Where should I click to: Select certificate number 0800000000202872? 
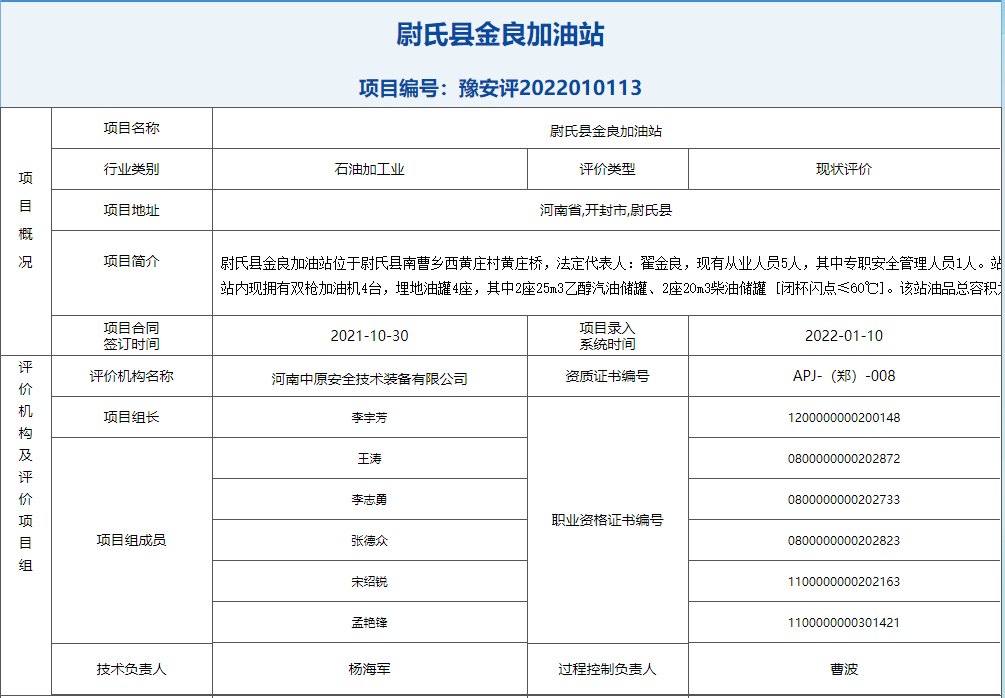pyautogui.click(x=843, y=459)
